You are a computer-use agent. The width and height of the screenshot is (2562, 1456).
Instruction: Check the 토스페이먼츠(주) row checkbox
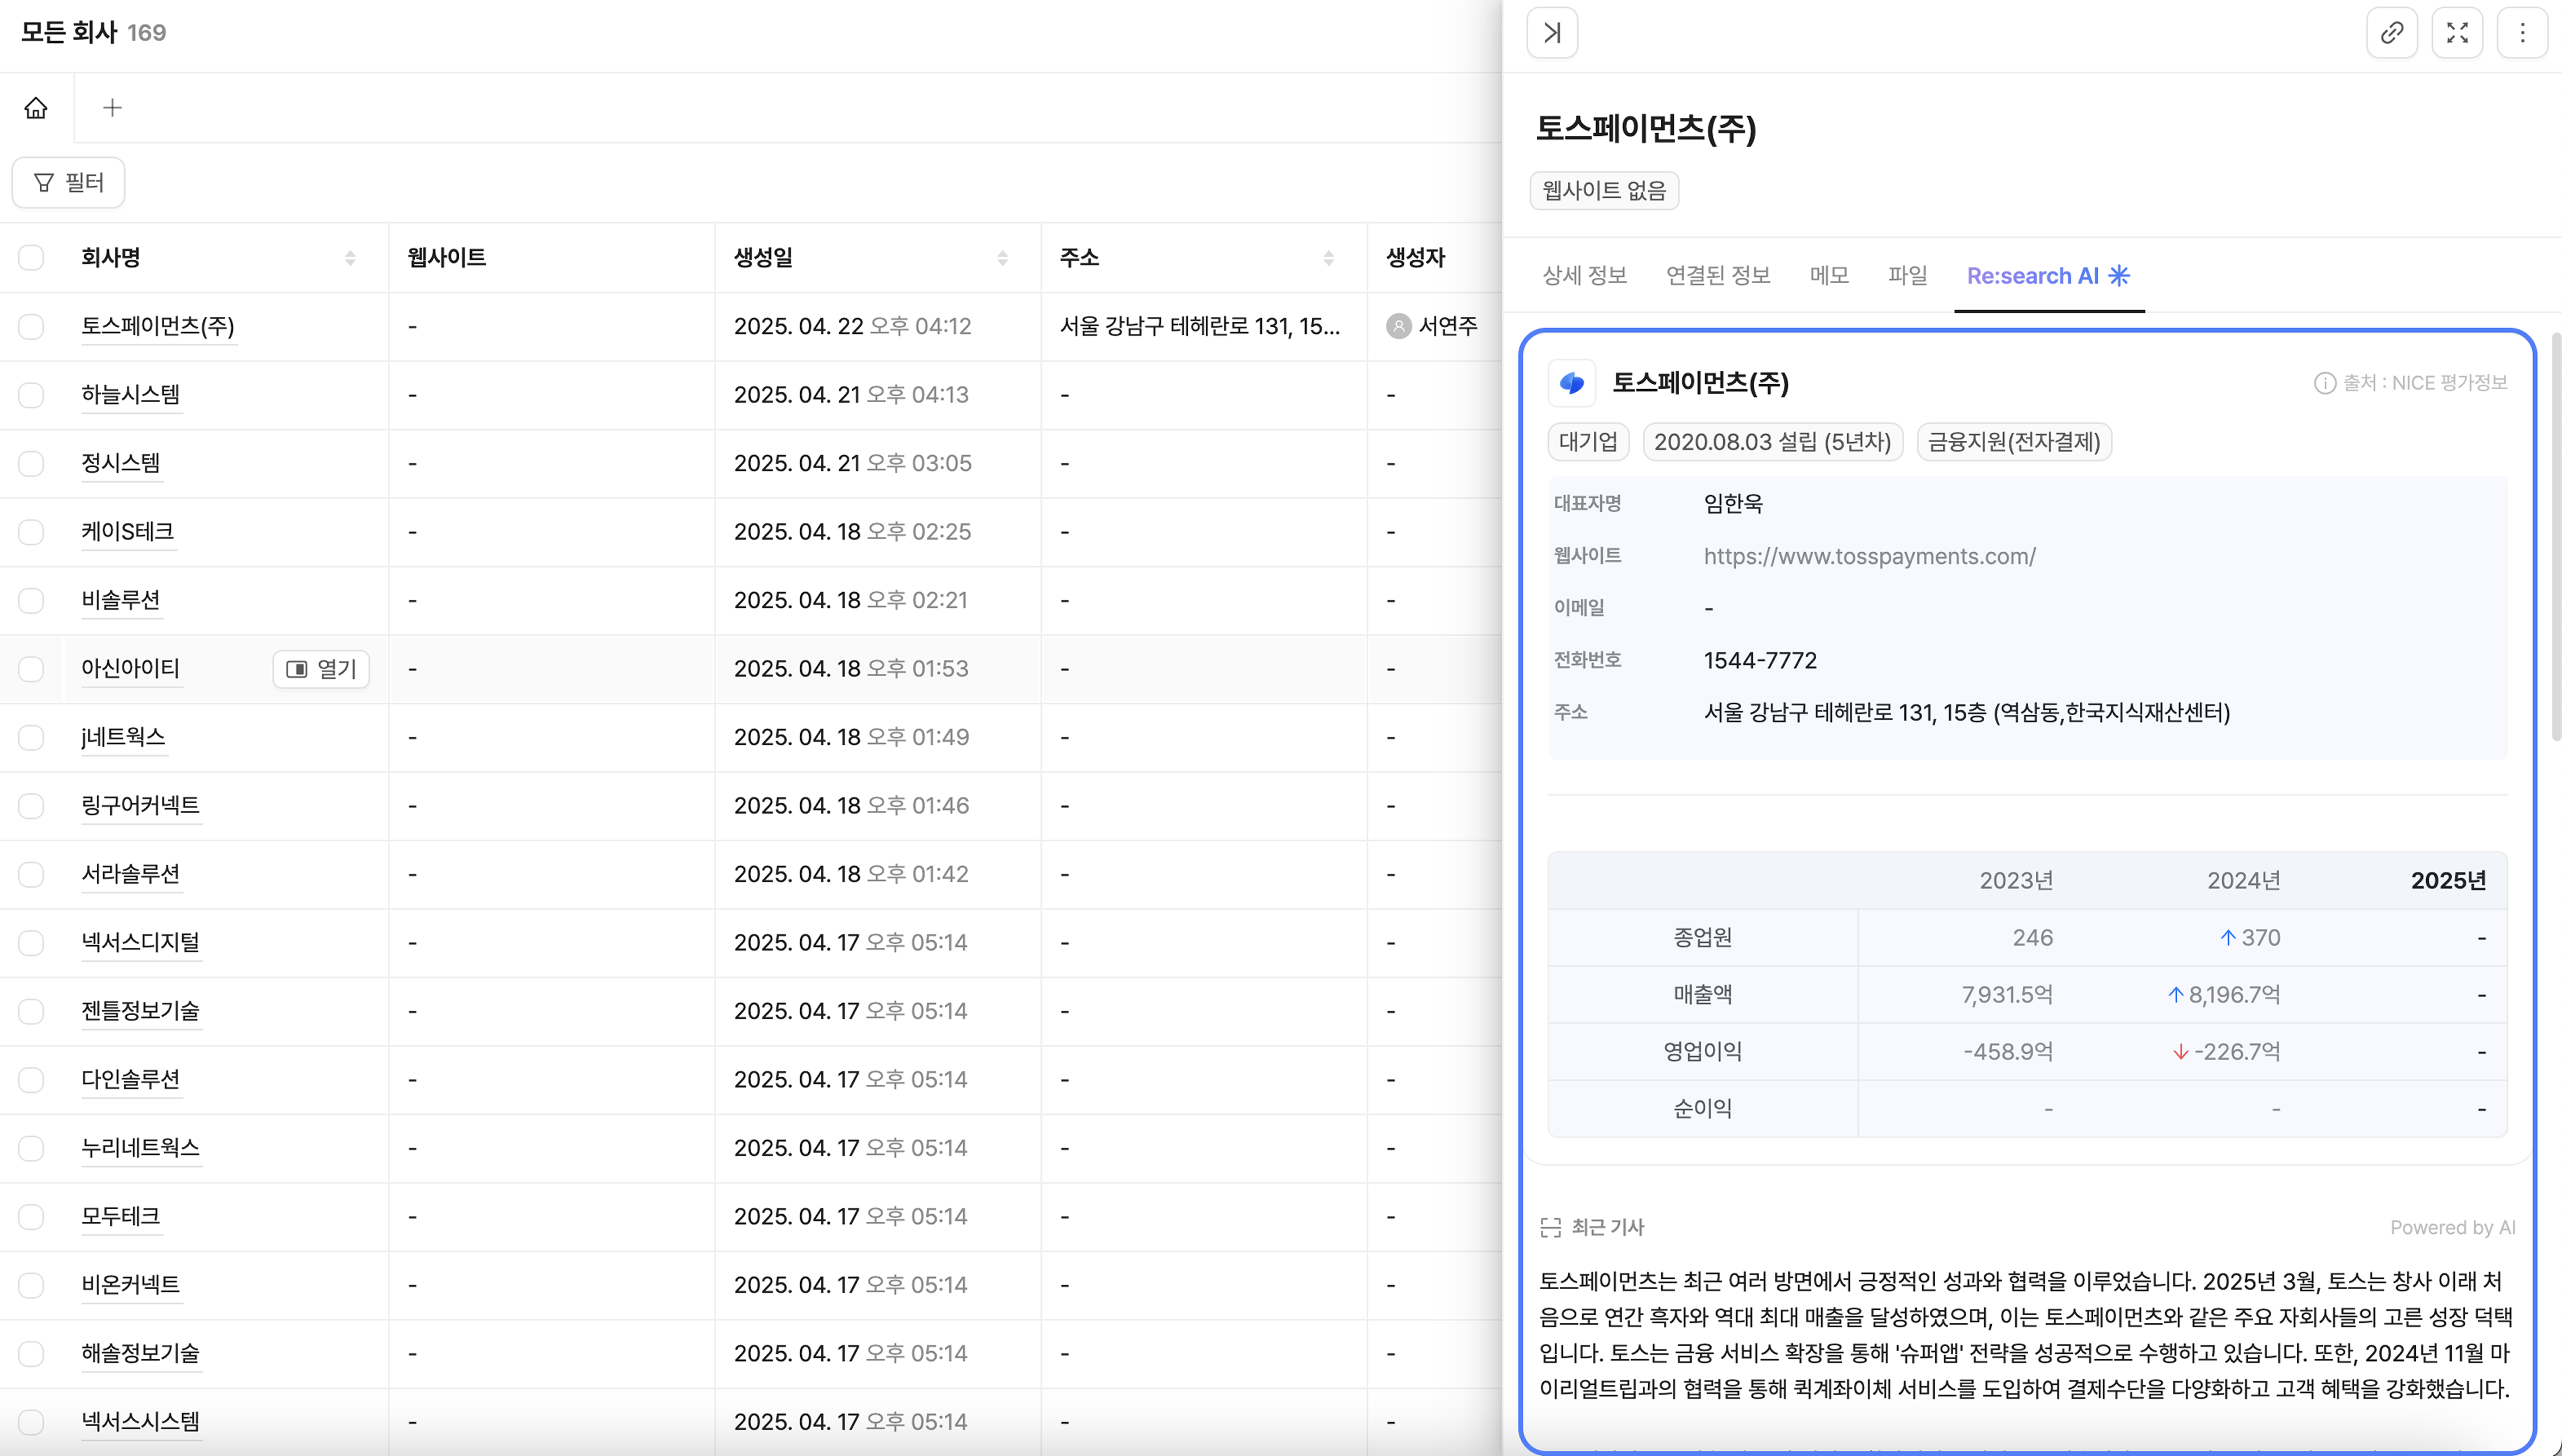pyautogui.click(x=31, y=326)
